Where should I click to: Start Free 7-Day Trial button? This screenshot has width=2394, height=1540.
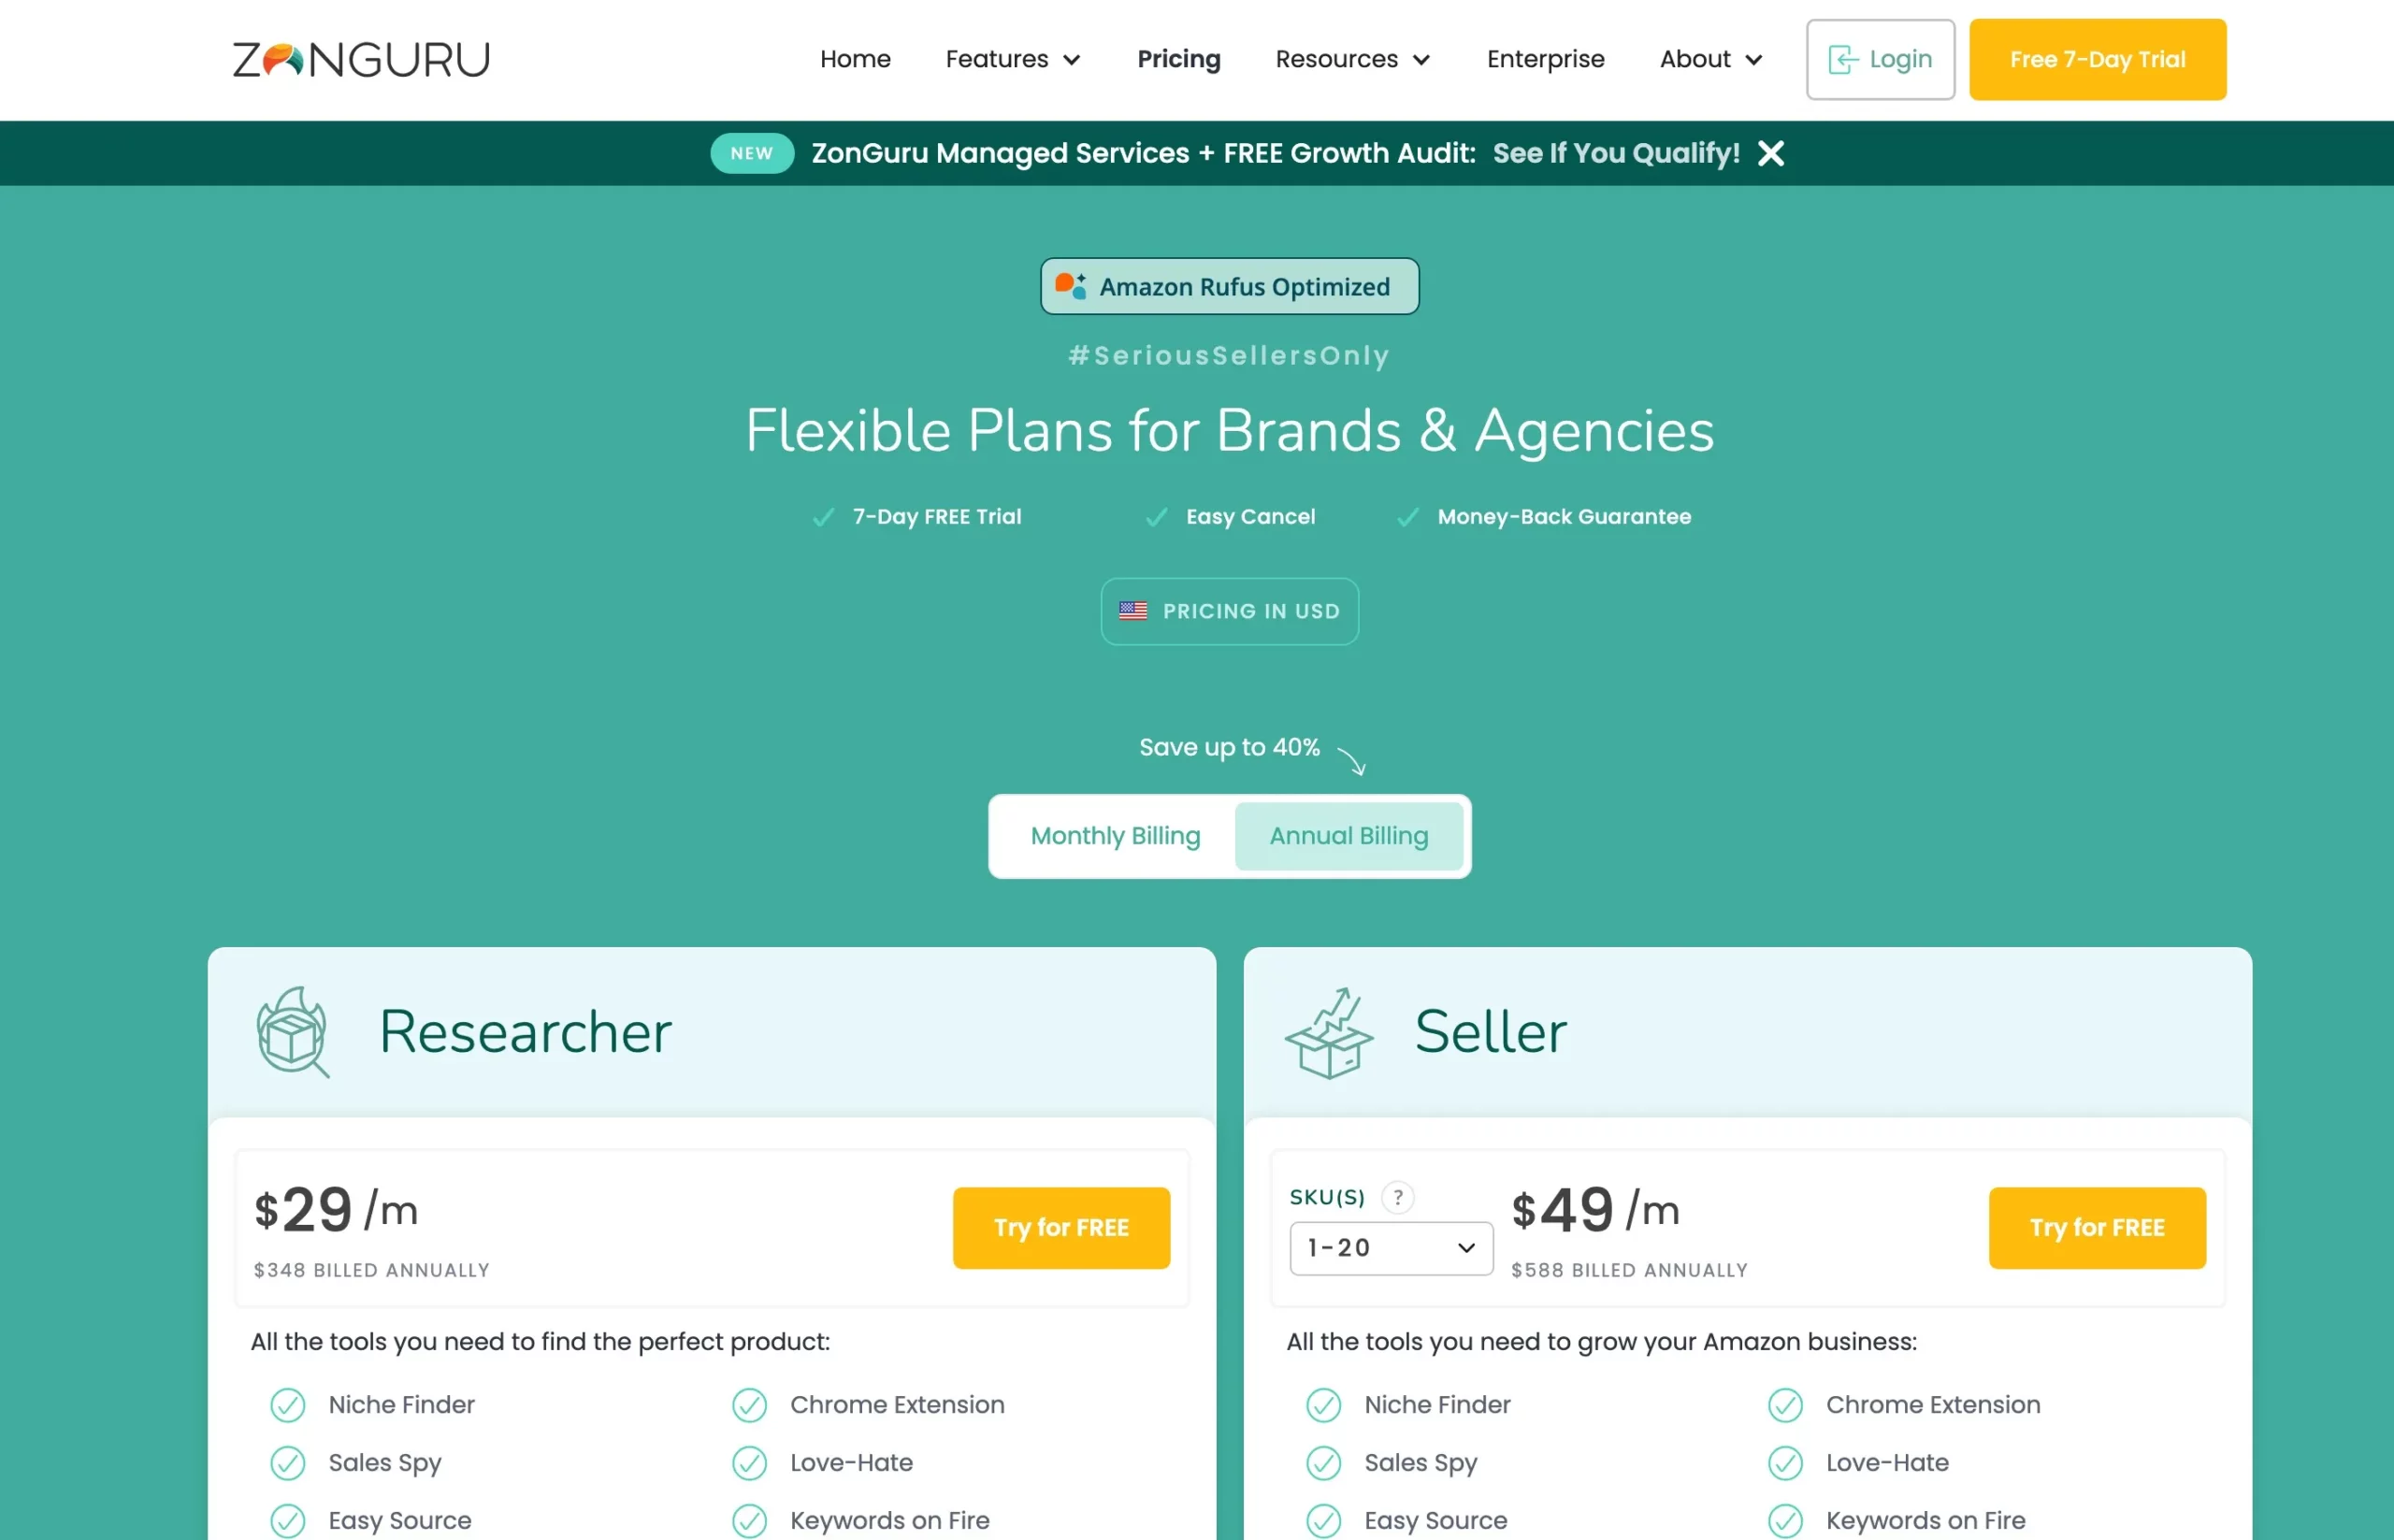[x=2094, y=59]
